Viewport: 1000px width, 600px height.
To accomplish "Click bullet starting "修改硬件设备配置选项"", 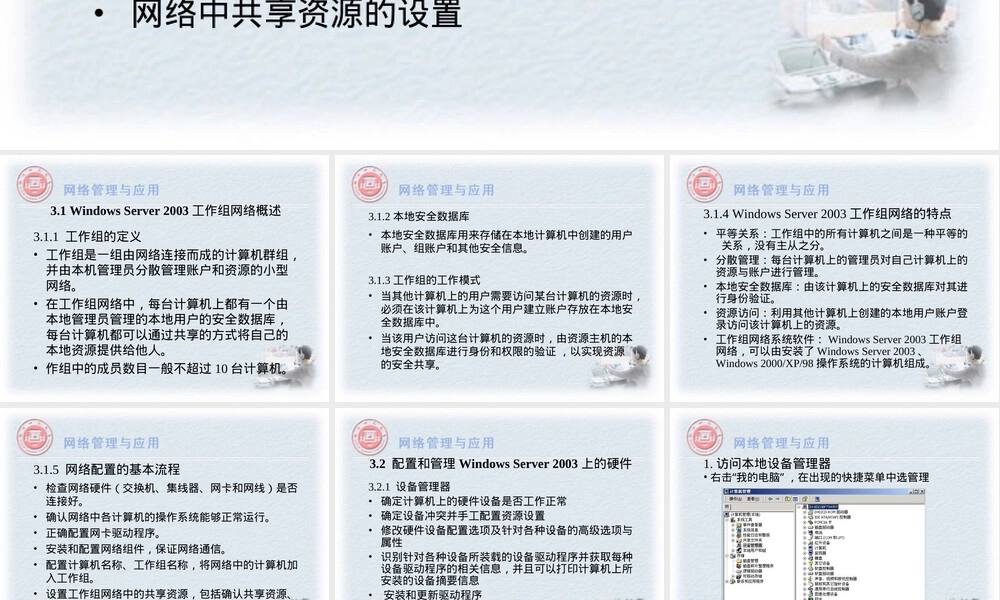I will (506, 536).
